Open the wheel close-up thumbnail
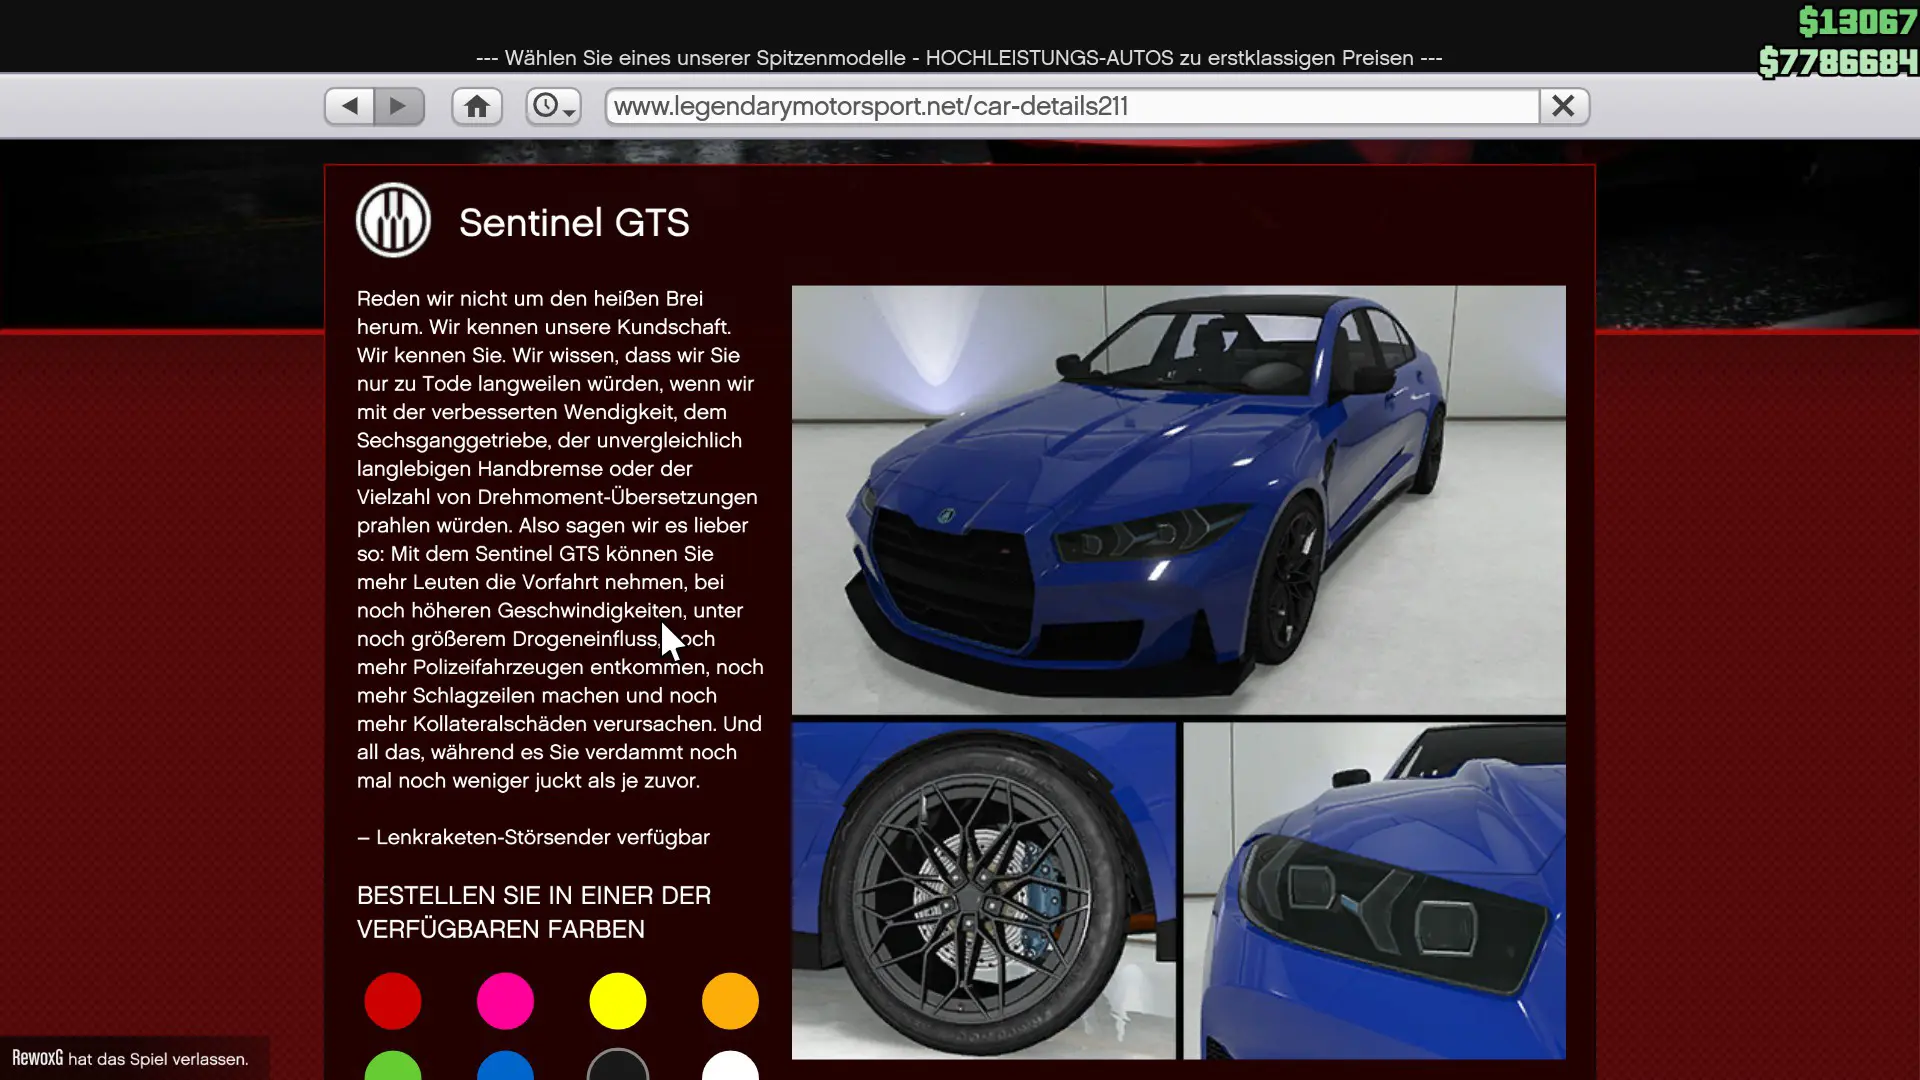1920x1080 pixels. [983, 890]
